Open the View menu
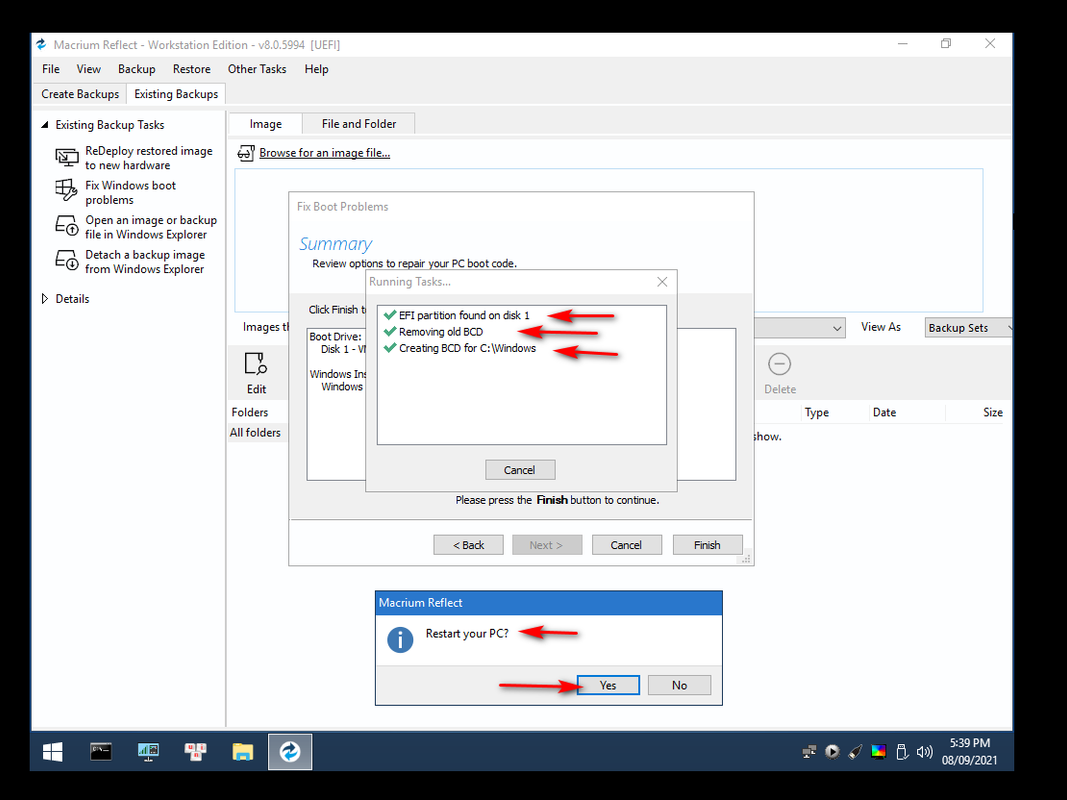Image resolution: width=1067 pixels, height=800 pixels. point(88,69)
